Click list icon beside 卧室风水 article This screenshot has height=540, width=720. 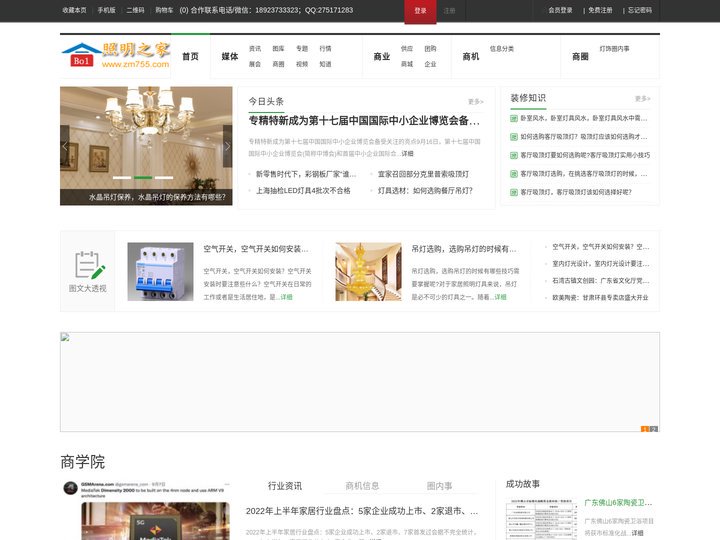coord(514,118)
